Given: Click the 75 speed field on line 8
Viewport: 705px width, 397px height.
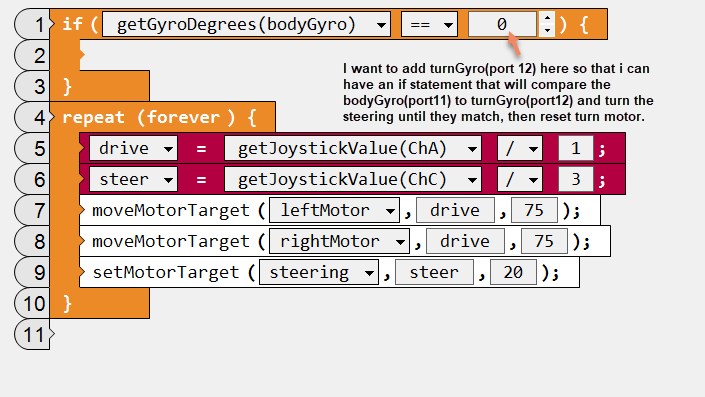Looking at the screenshot, I should pos(544,241).
